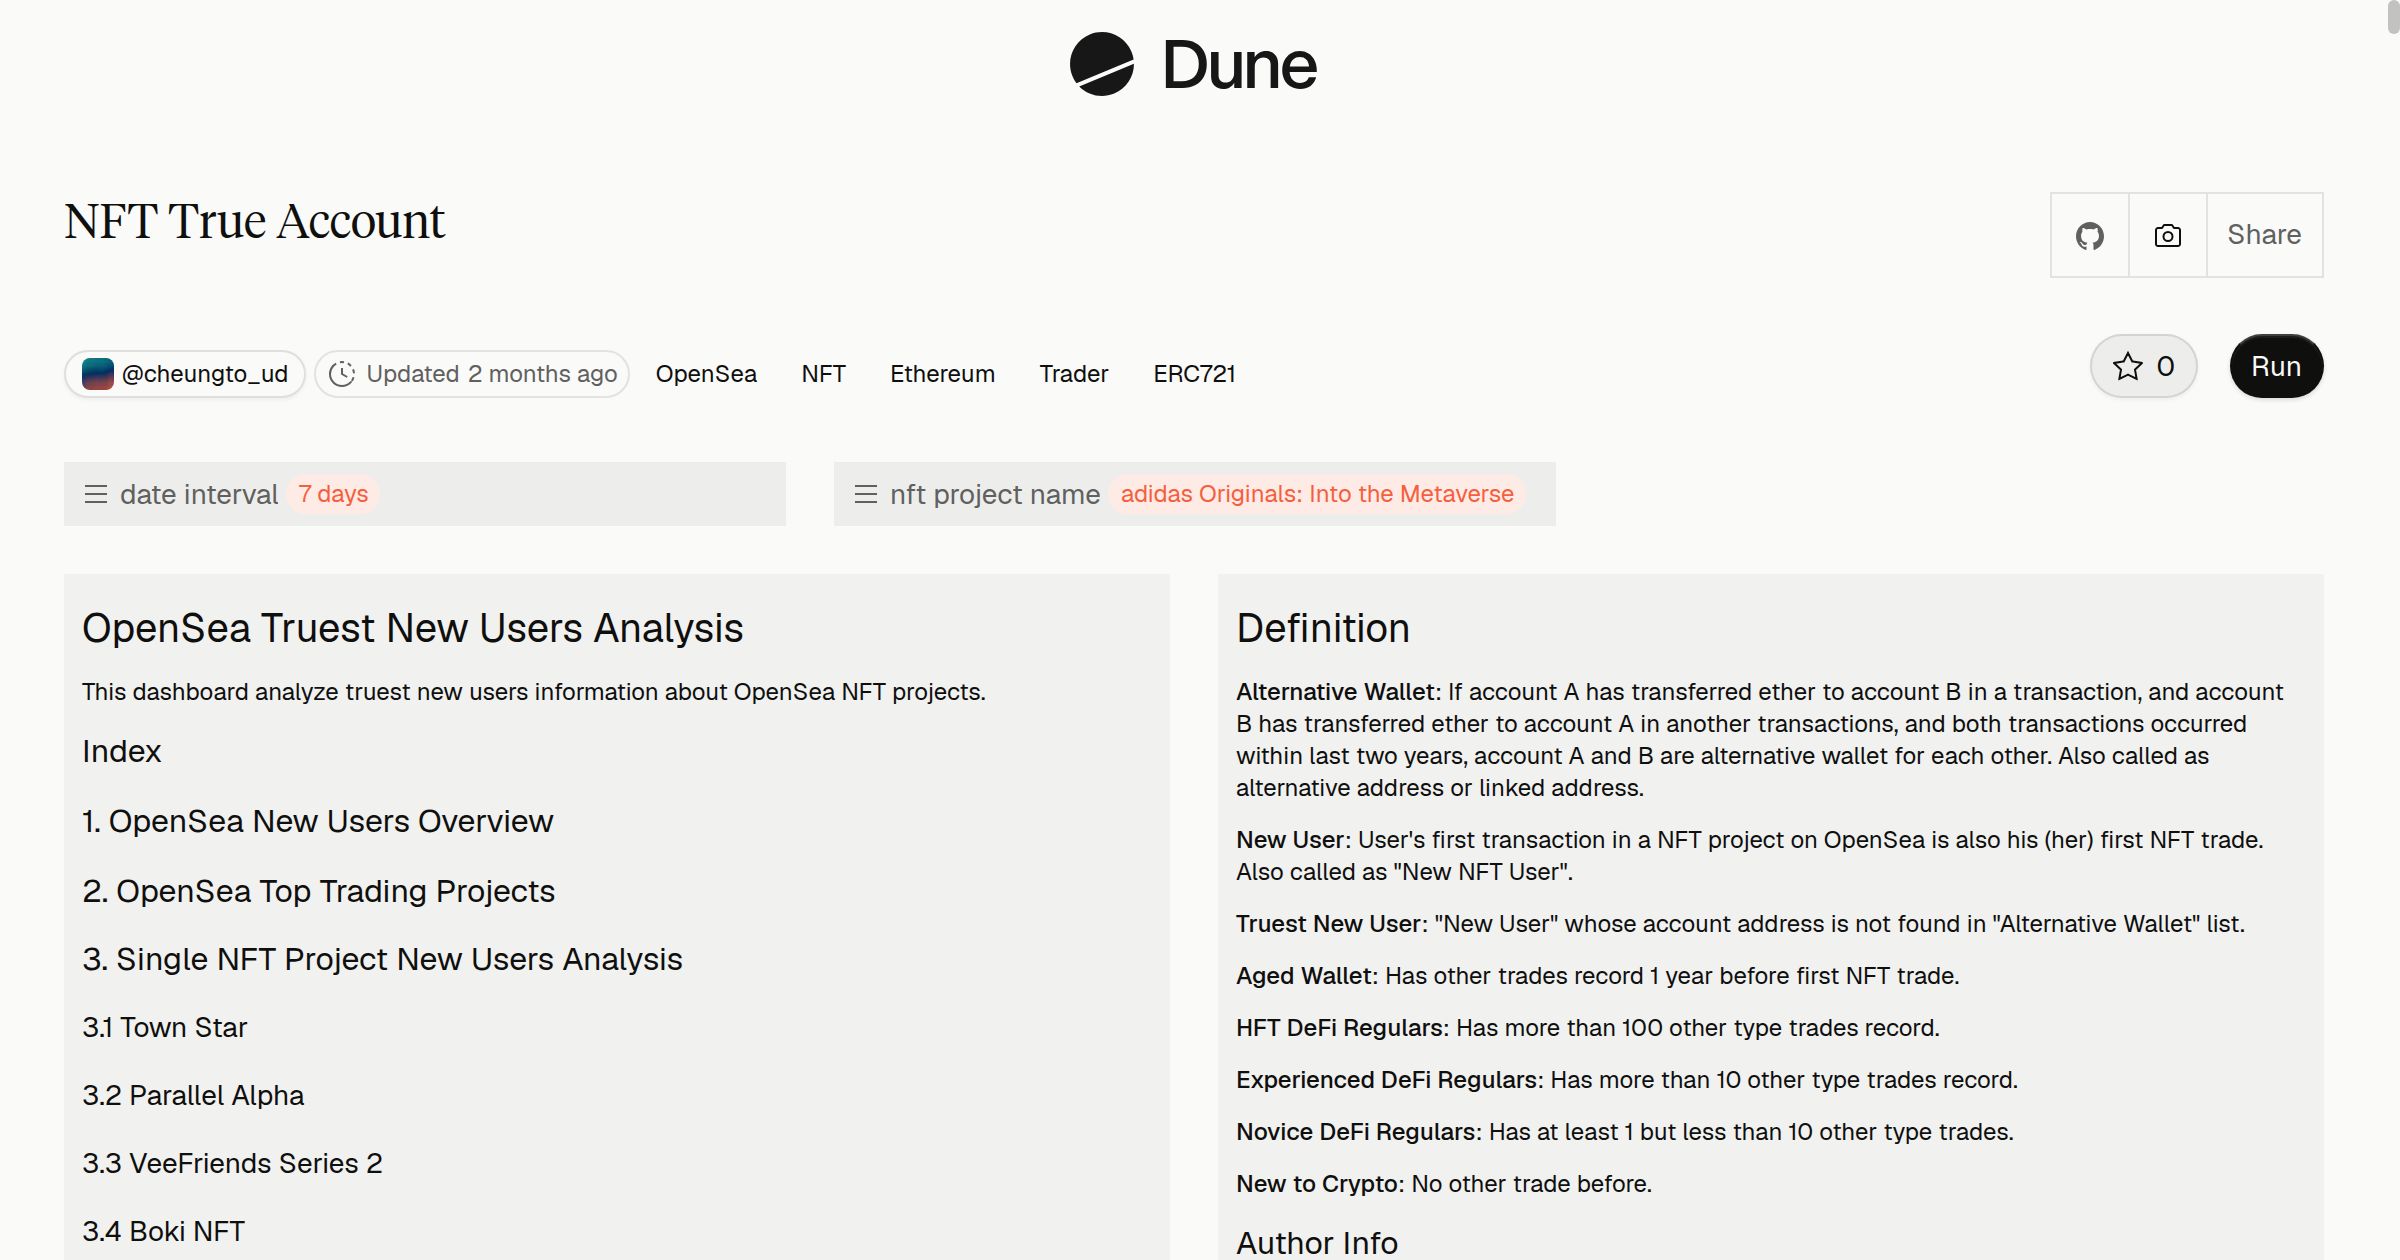Click index item '1. OpenSea New Users Overview'
The width and height of the screenshot is (2400, 1260).
(317, 821)
